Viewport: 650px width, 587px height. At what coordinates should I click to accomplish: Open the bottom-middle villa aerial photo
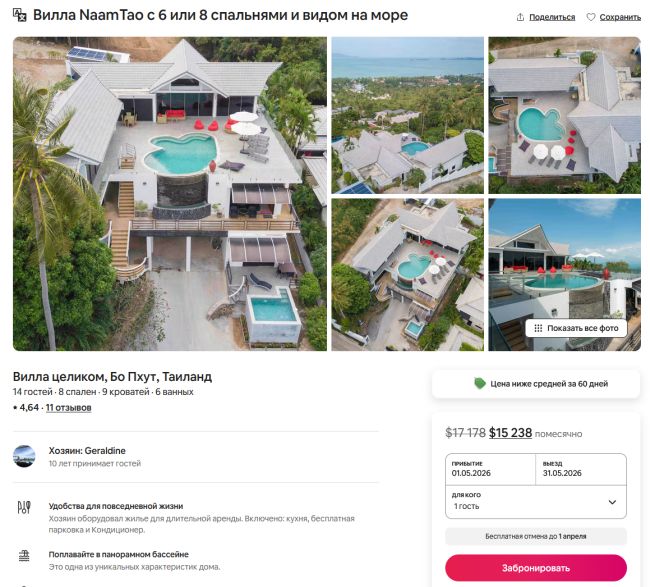point(407,274)
